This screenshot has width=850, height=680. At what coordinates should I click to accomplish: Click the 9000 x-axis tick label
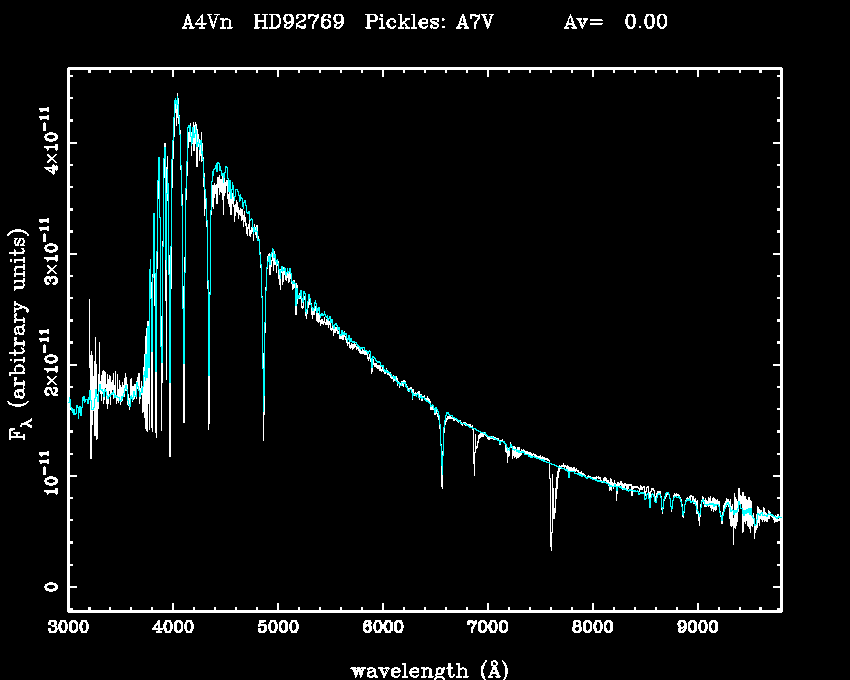point(697,629)
